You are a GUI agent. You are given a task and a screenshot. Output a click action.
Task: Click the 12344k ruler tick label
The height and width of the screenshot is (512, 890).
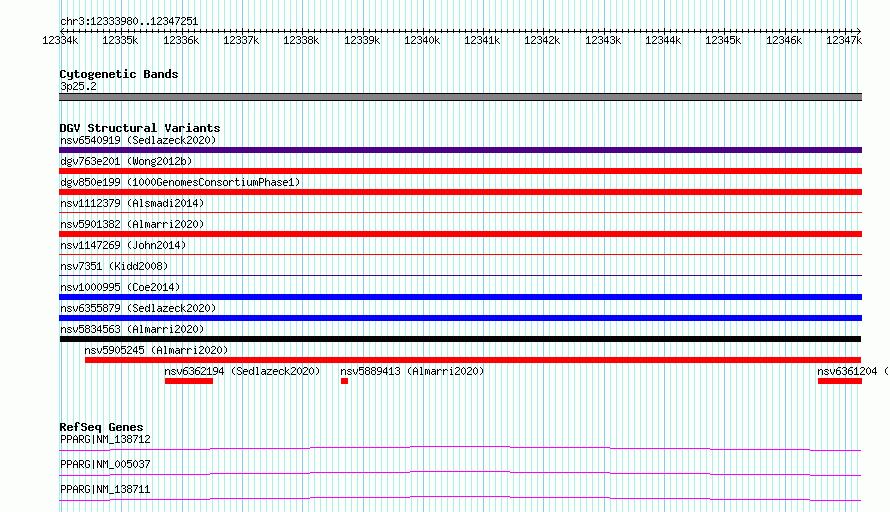pos(664,40)
